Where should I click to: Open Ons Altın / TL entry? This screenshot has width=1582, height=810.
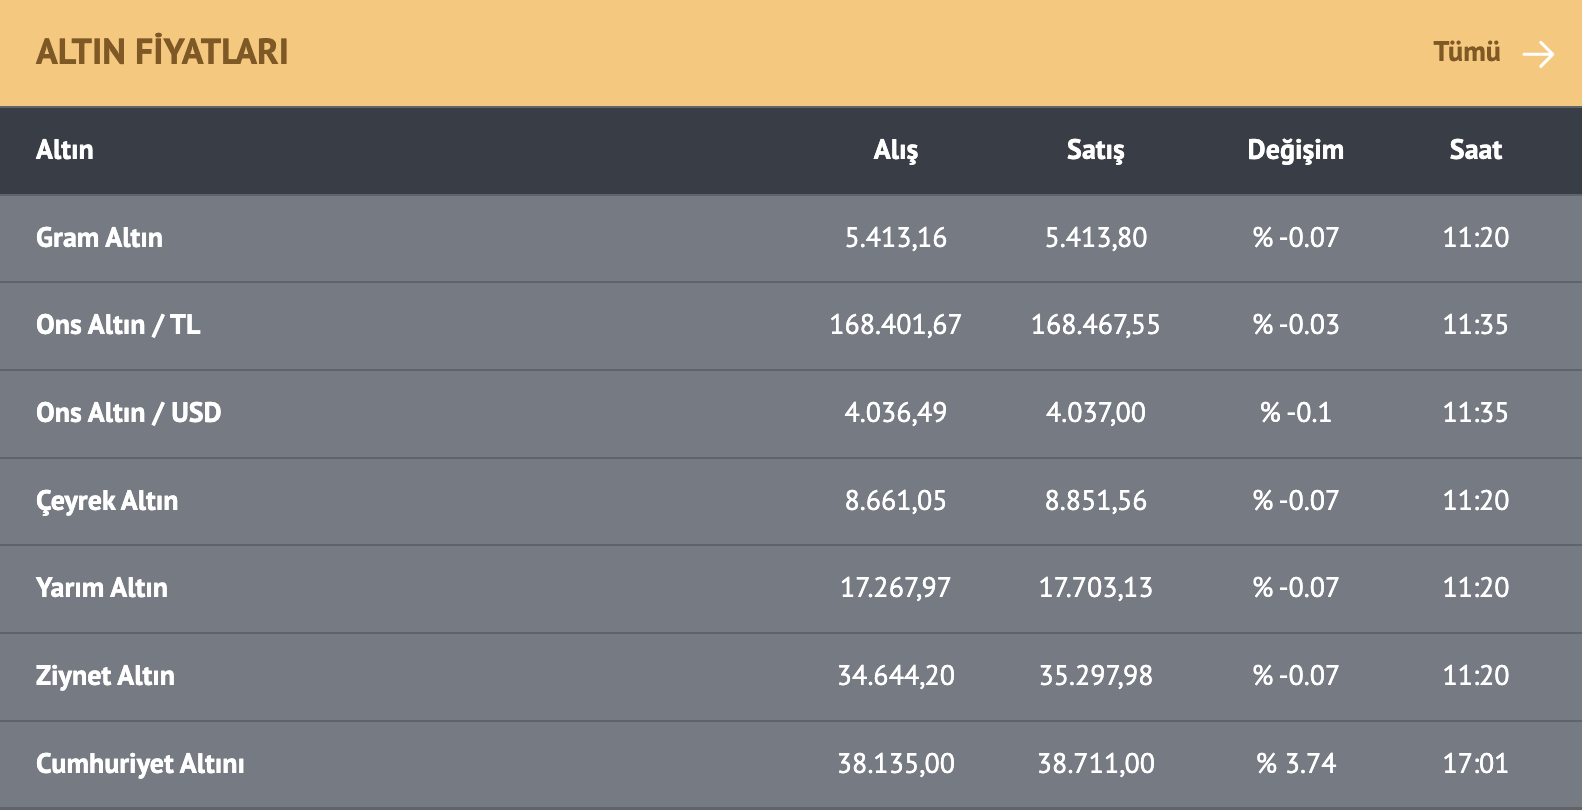point(118,325)
